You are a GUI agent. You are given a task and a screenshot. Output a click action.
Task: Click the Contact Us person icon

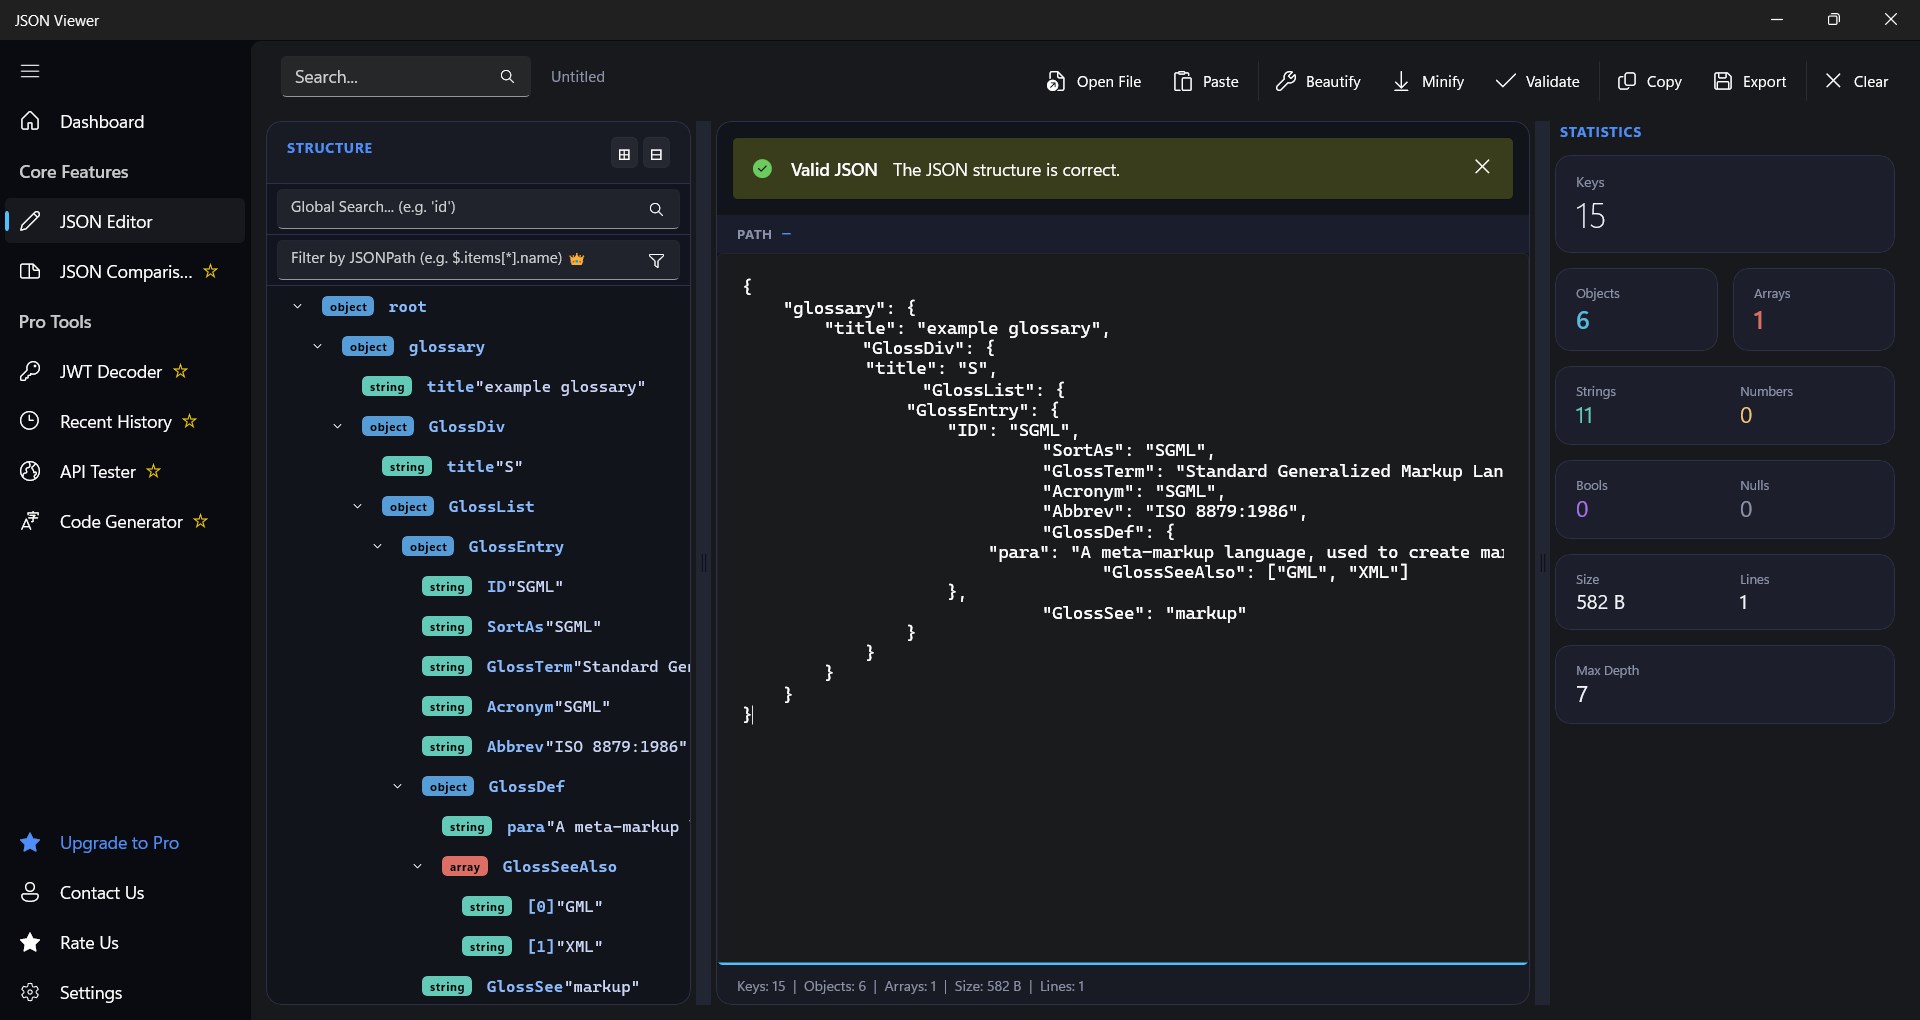pos(30,892)
